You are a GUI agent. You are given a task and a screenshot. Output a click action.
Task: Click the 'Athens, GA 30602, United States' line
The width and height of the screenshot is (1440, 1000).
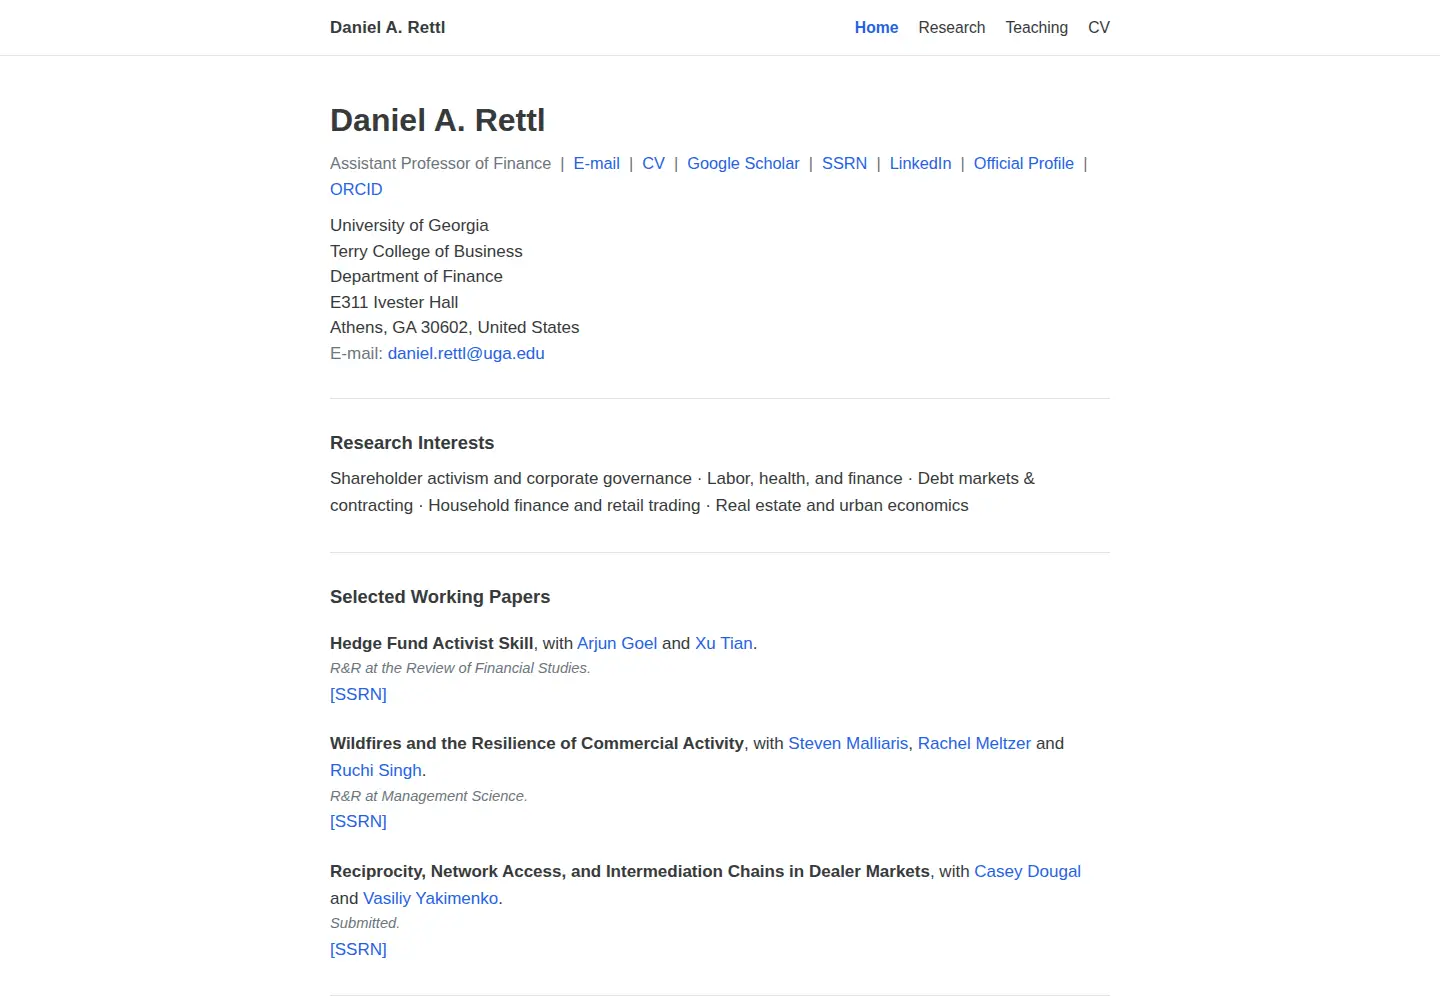click(454, 328)
